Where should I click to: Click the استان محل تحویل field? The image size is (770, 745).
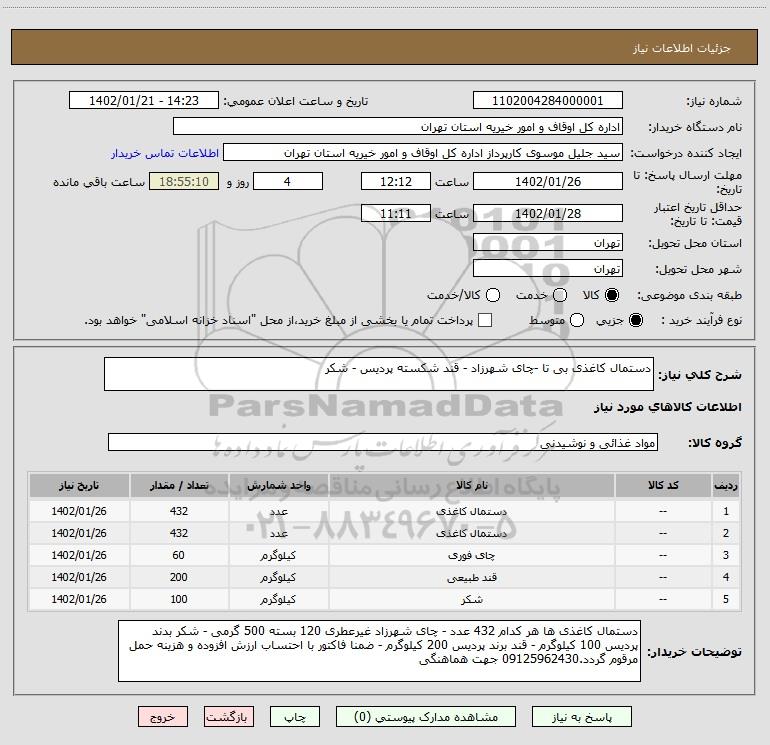pyautogui.click(x=548, y=243)
